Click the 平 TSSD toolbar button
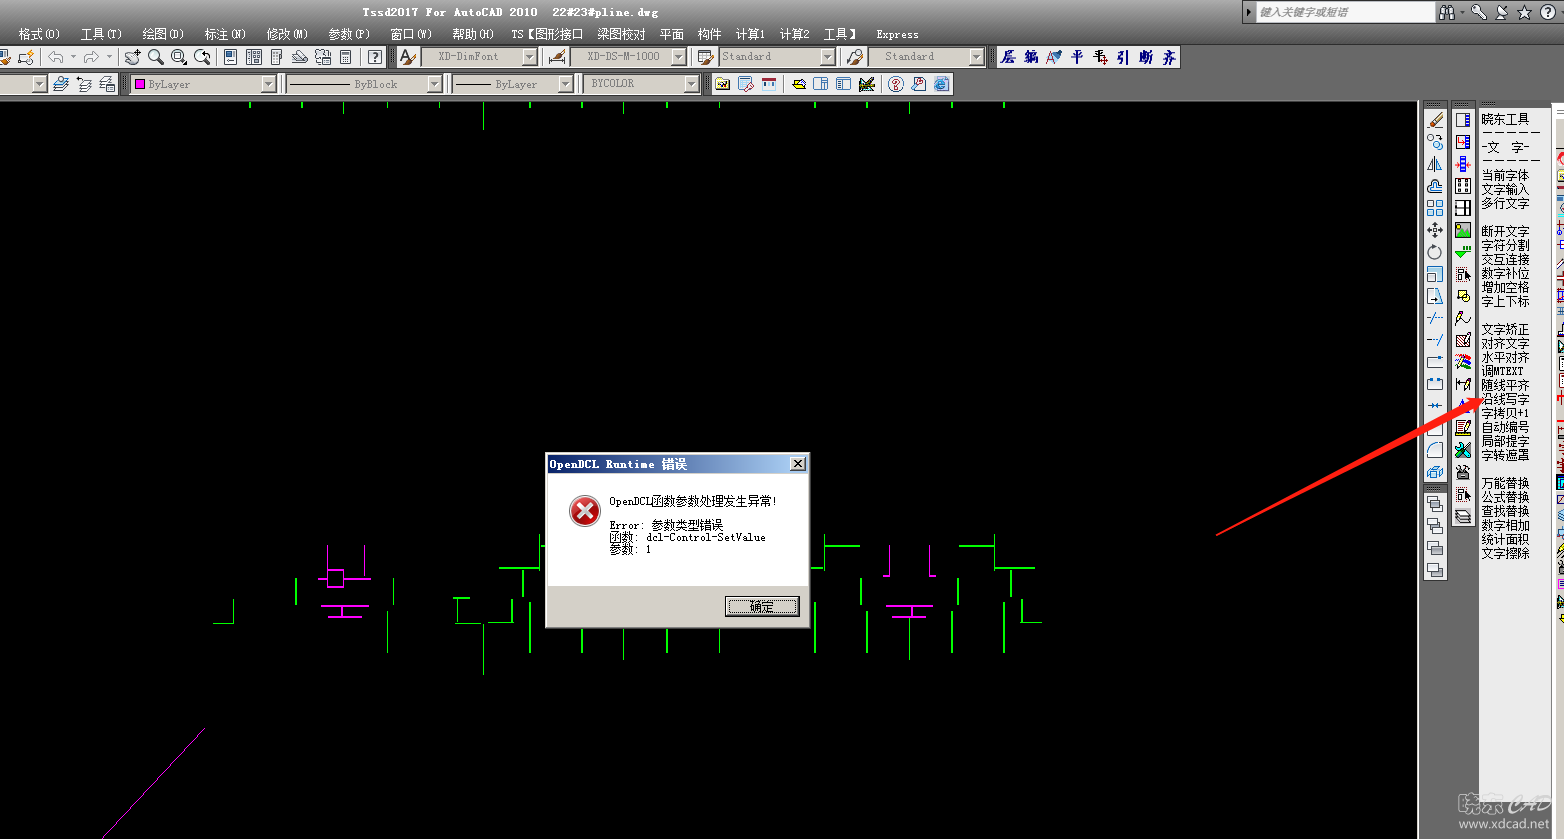 coord(1077,57)
